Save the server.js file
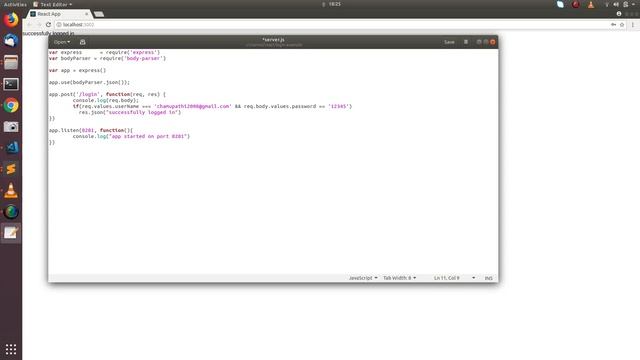This screenshot has width=640, height=360. click(449, 42)
